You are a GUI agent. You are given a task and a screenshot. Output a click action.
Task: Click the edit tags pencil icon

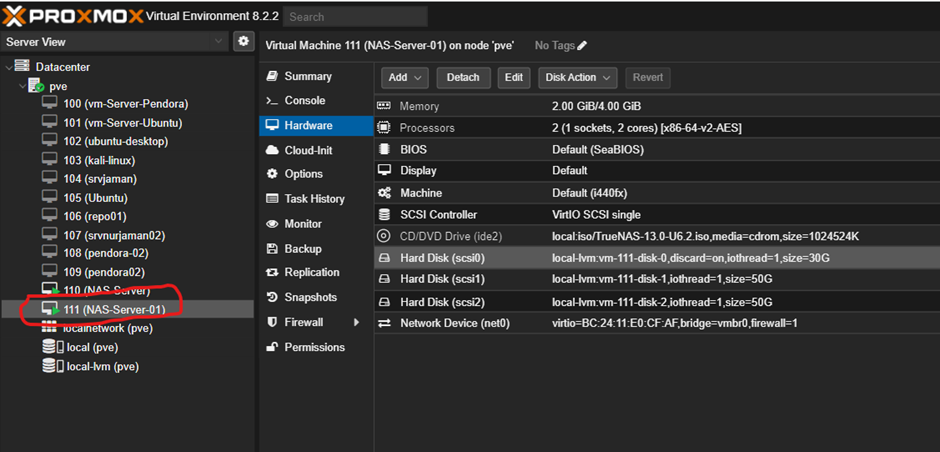(x=582, y=45)
